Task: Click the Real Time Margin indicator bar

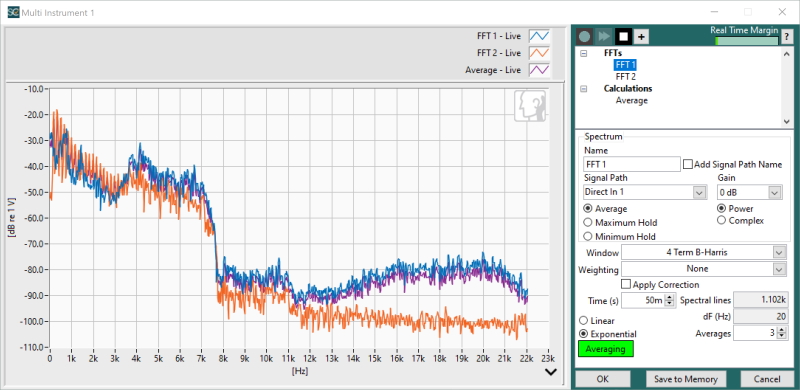Action: (x=747, y=41)
